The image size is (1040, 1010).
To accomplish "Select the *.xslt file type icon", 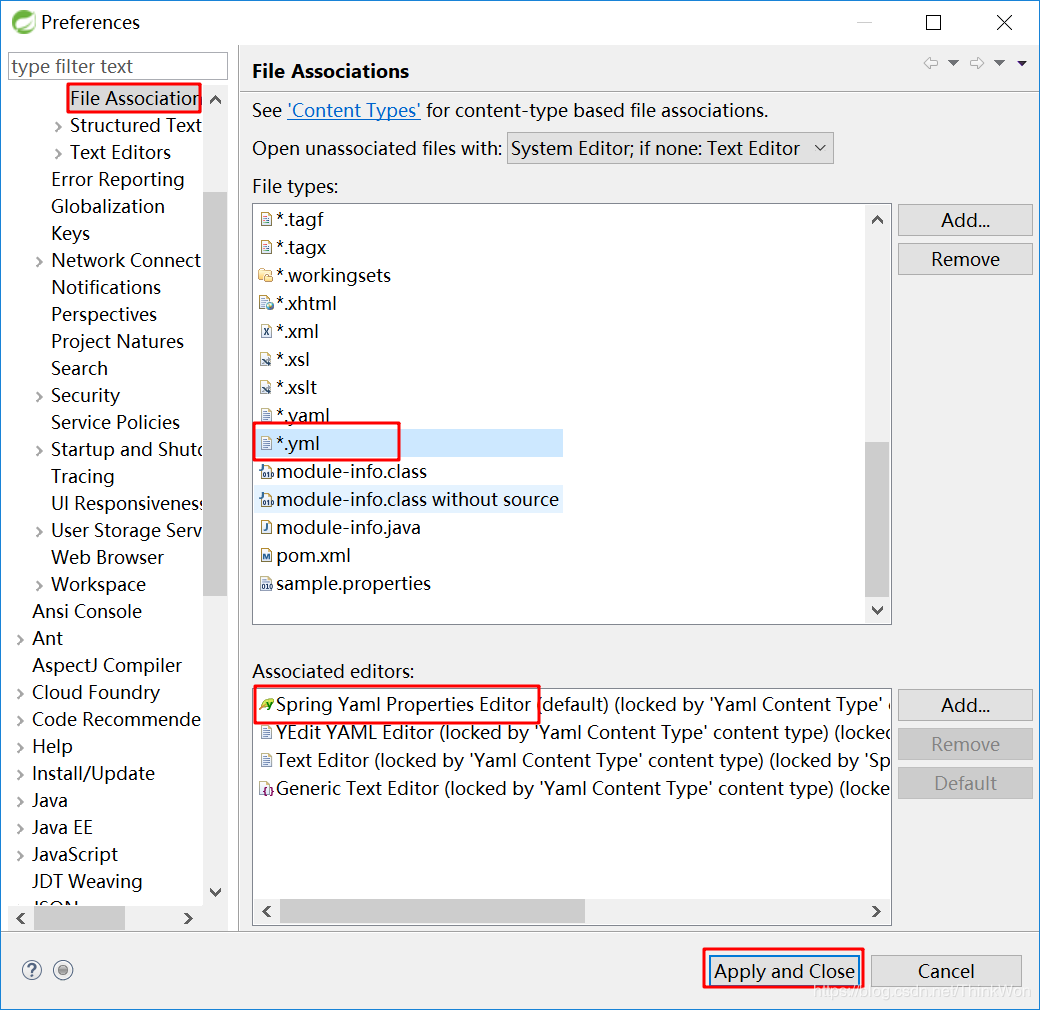I will (266, 387).
